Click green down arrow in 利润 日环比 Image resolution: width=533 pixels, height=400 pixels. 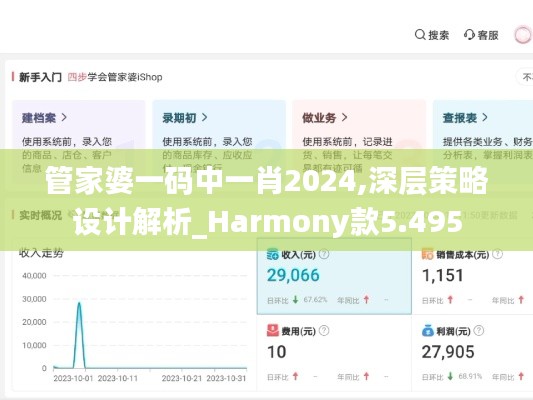pos(450,376)
